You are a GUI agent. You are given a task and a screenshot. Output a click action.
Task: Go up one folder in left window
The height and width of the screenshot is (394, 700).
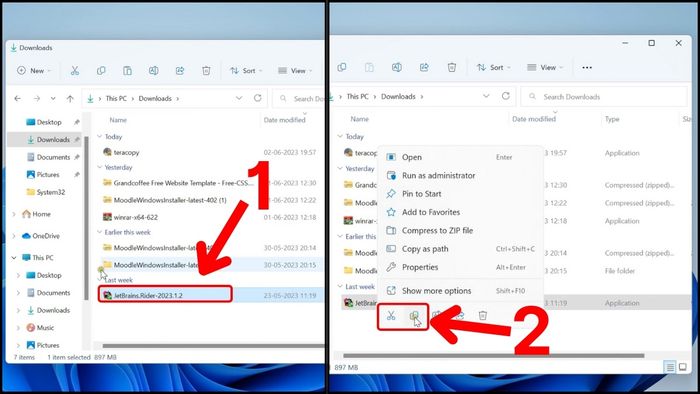(70, 98)
